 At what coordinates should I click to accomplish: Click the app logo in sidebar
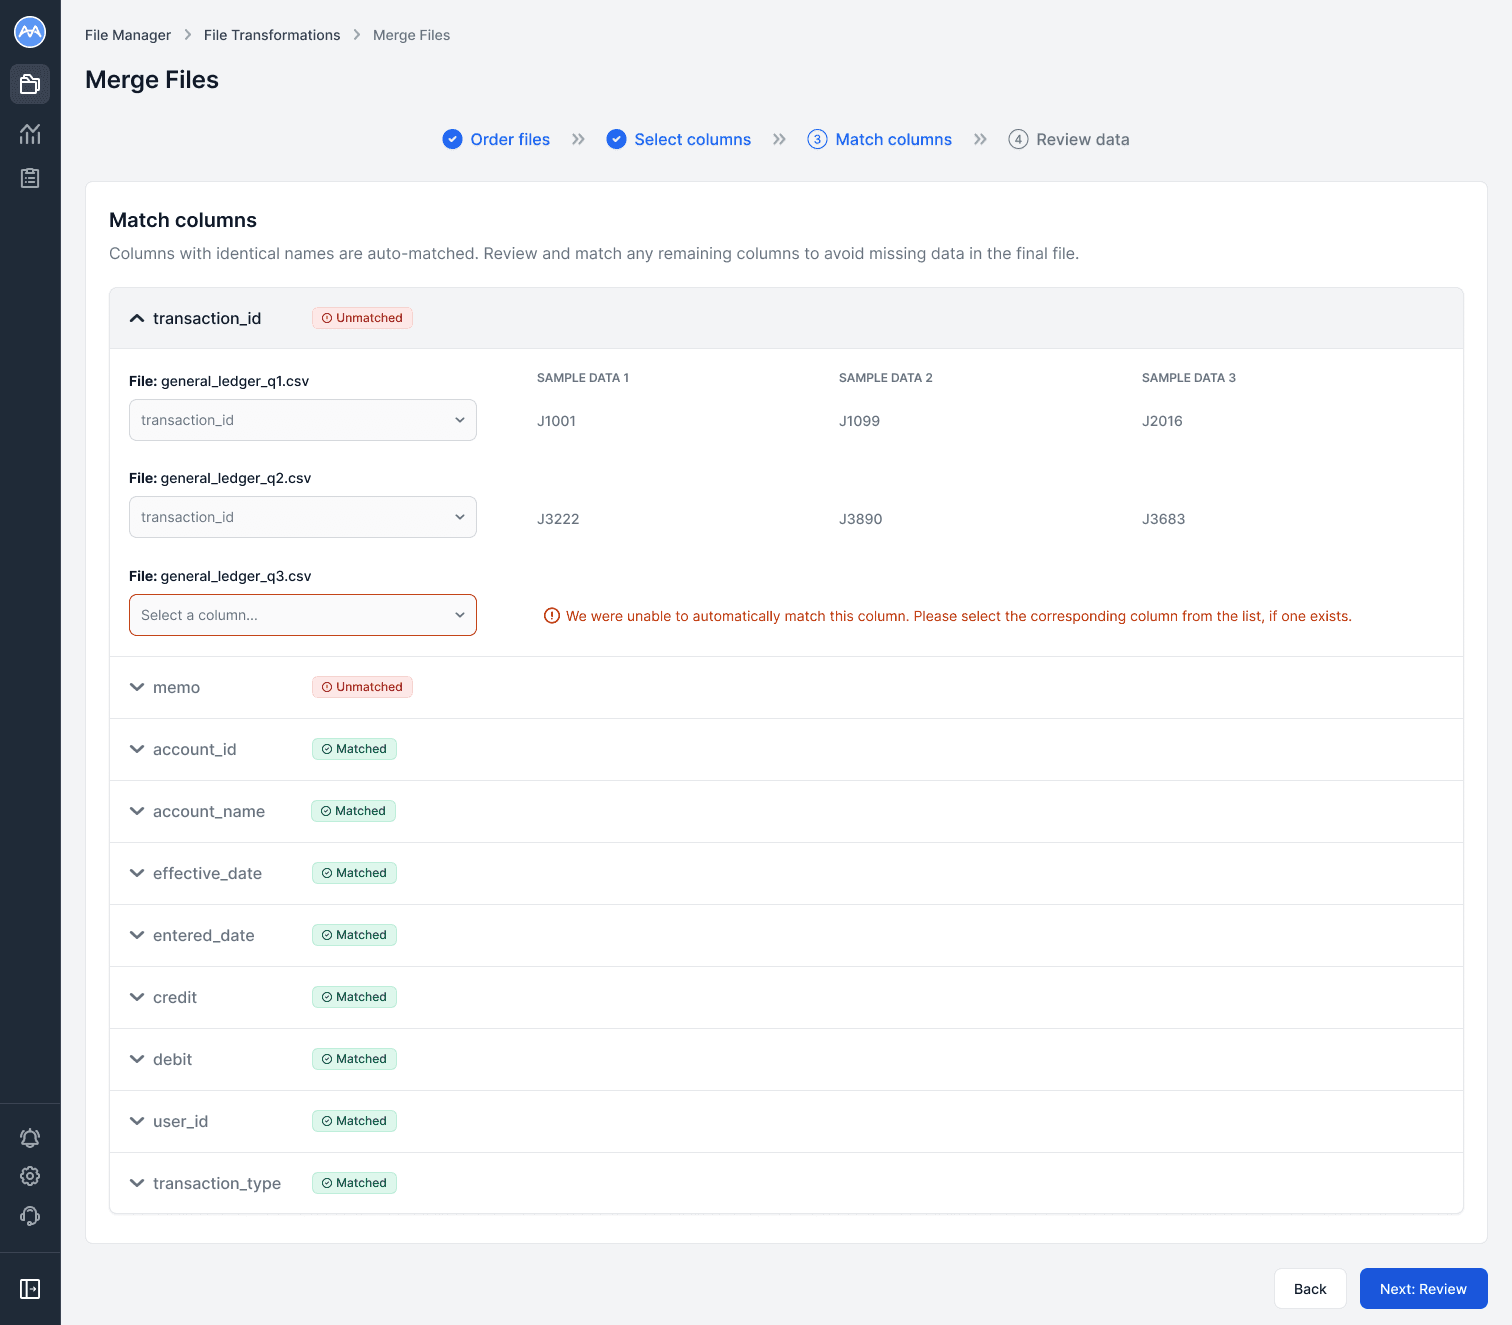tap(30, 32)
